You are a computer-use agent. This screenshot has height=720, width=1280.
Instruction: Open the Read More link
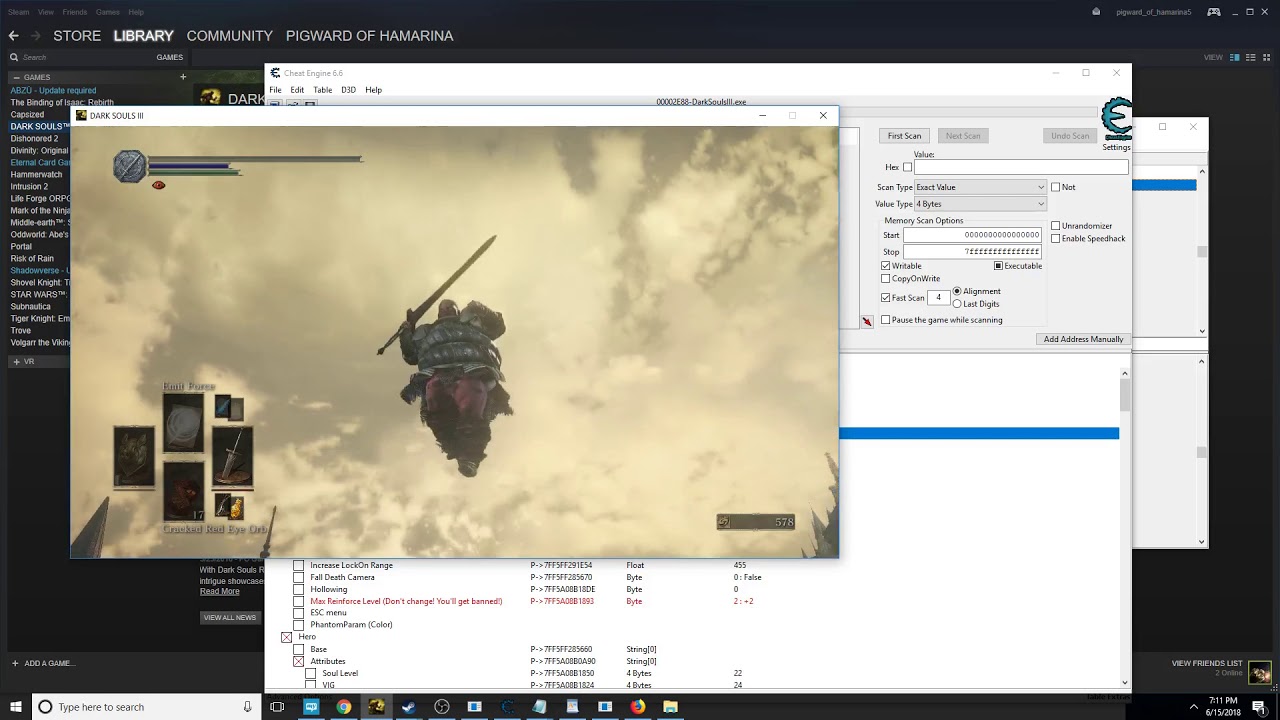point(219,591)
